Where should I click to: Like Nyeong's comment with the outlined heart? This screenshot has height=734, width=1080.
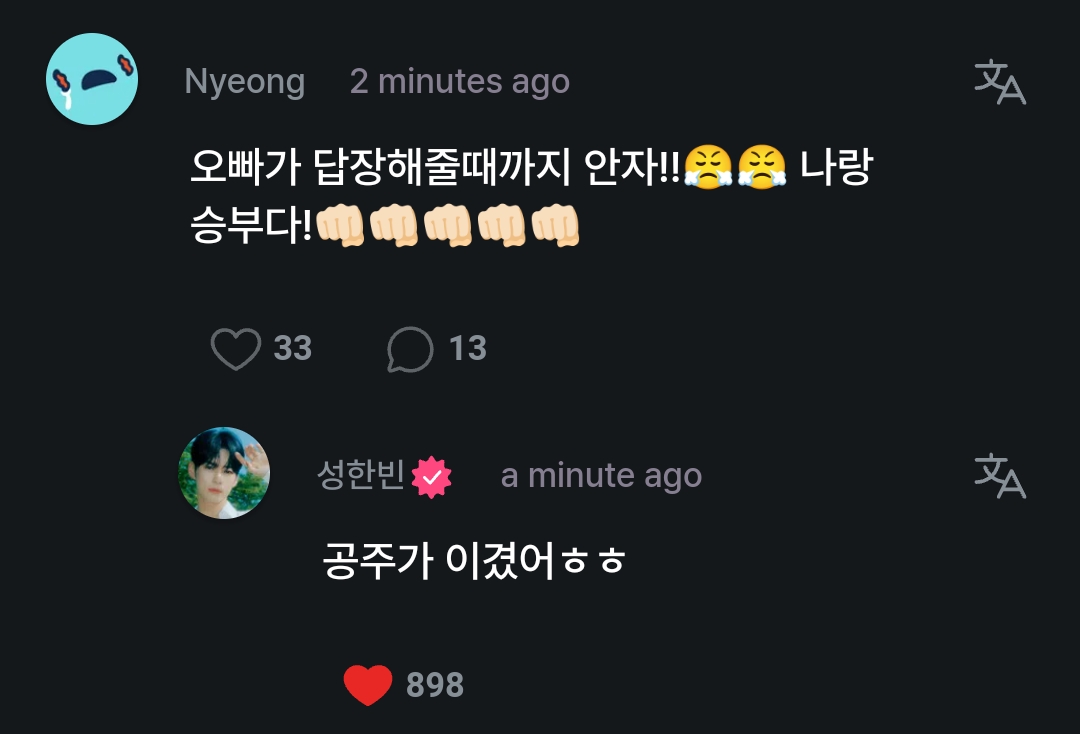236,348
